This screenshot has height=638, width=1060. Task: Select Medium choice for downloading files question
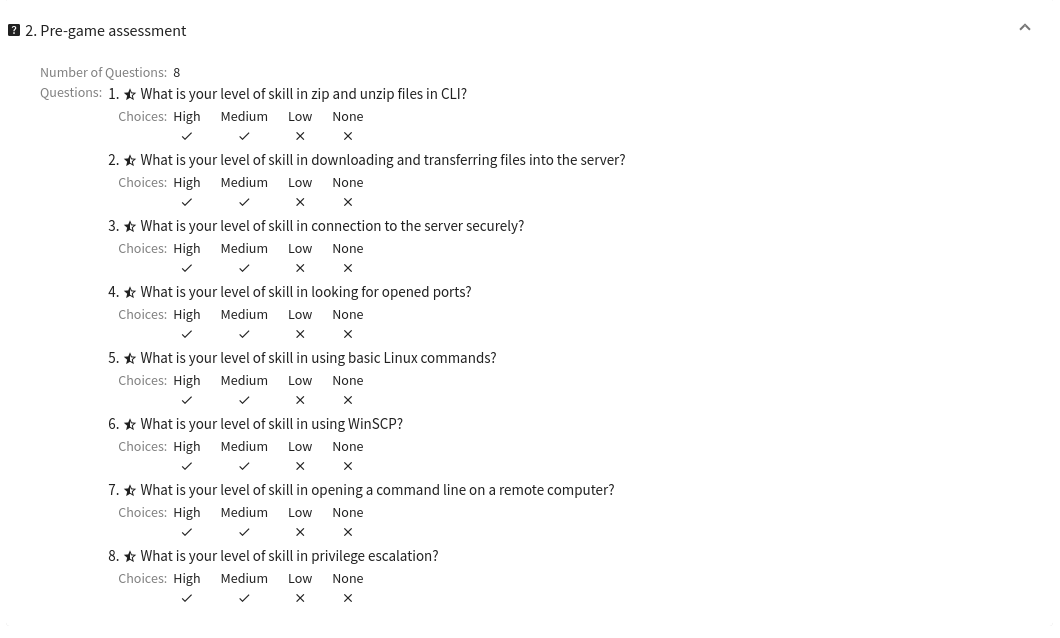(x=244, y=182)
